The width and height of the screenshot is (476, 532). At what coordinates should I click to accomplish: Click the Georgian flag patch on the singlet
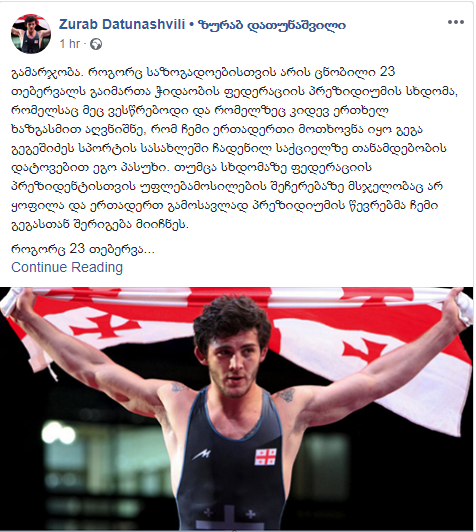click(265, 457)
